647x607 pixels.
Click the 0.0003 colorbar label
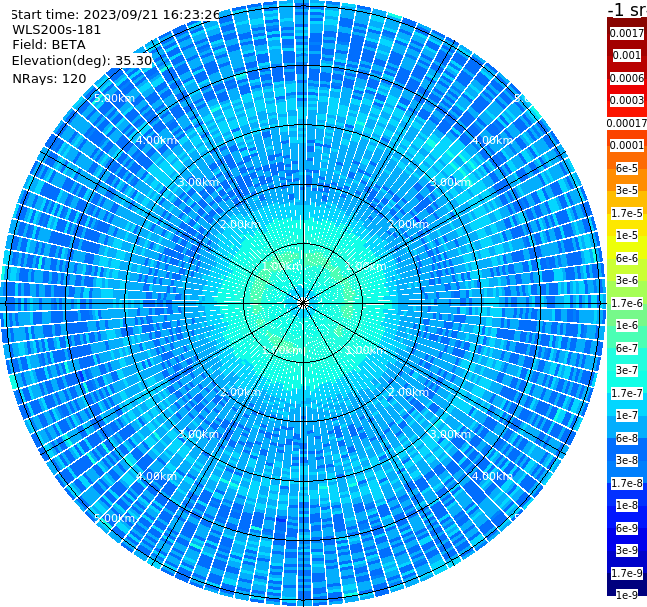coord(627,100)
